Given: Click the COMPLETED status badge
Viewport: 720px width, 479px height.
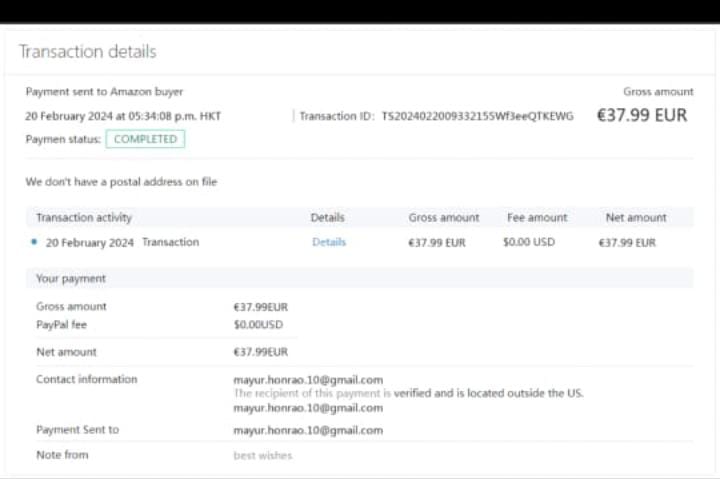Looking at the screenshot, I should [x=145, y=140].
